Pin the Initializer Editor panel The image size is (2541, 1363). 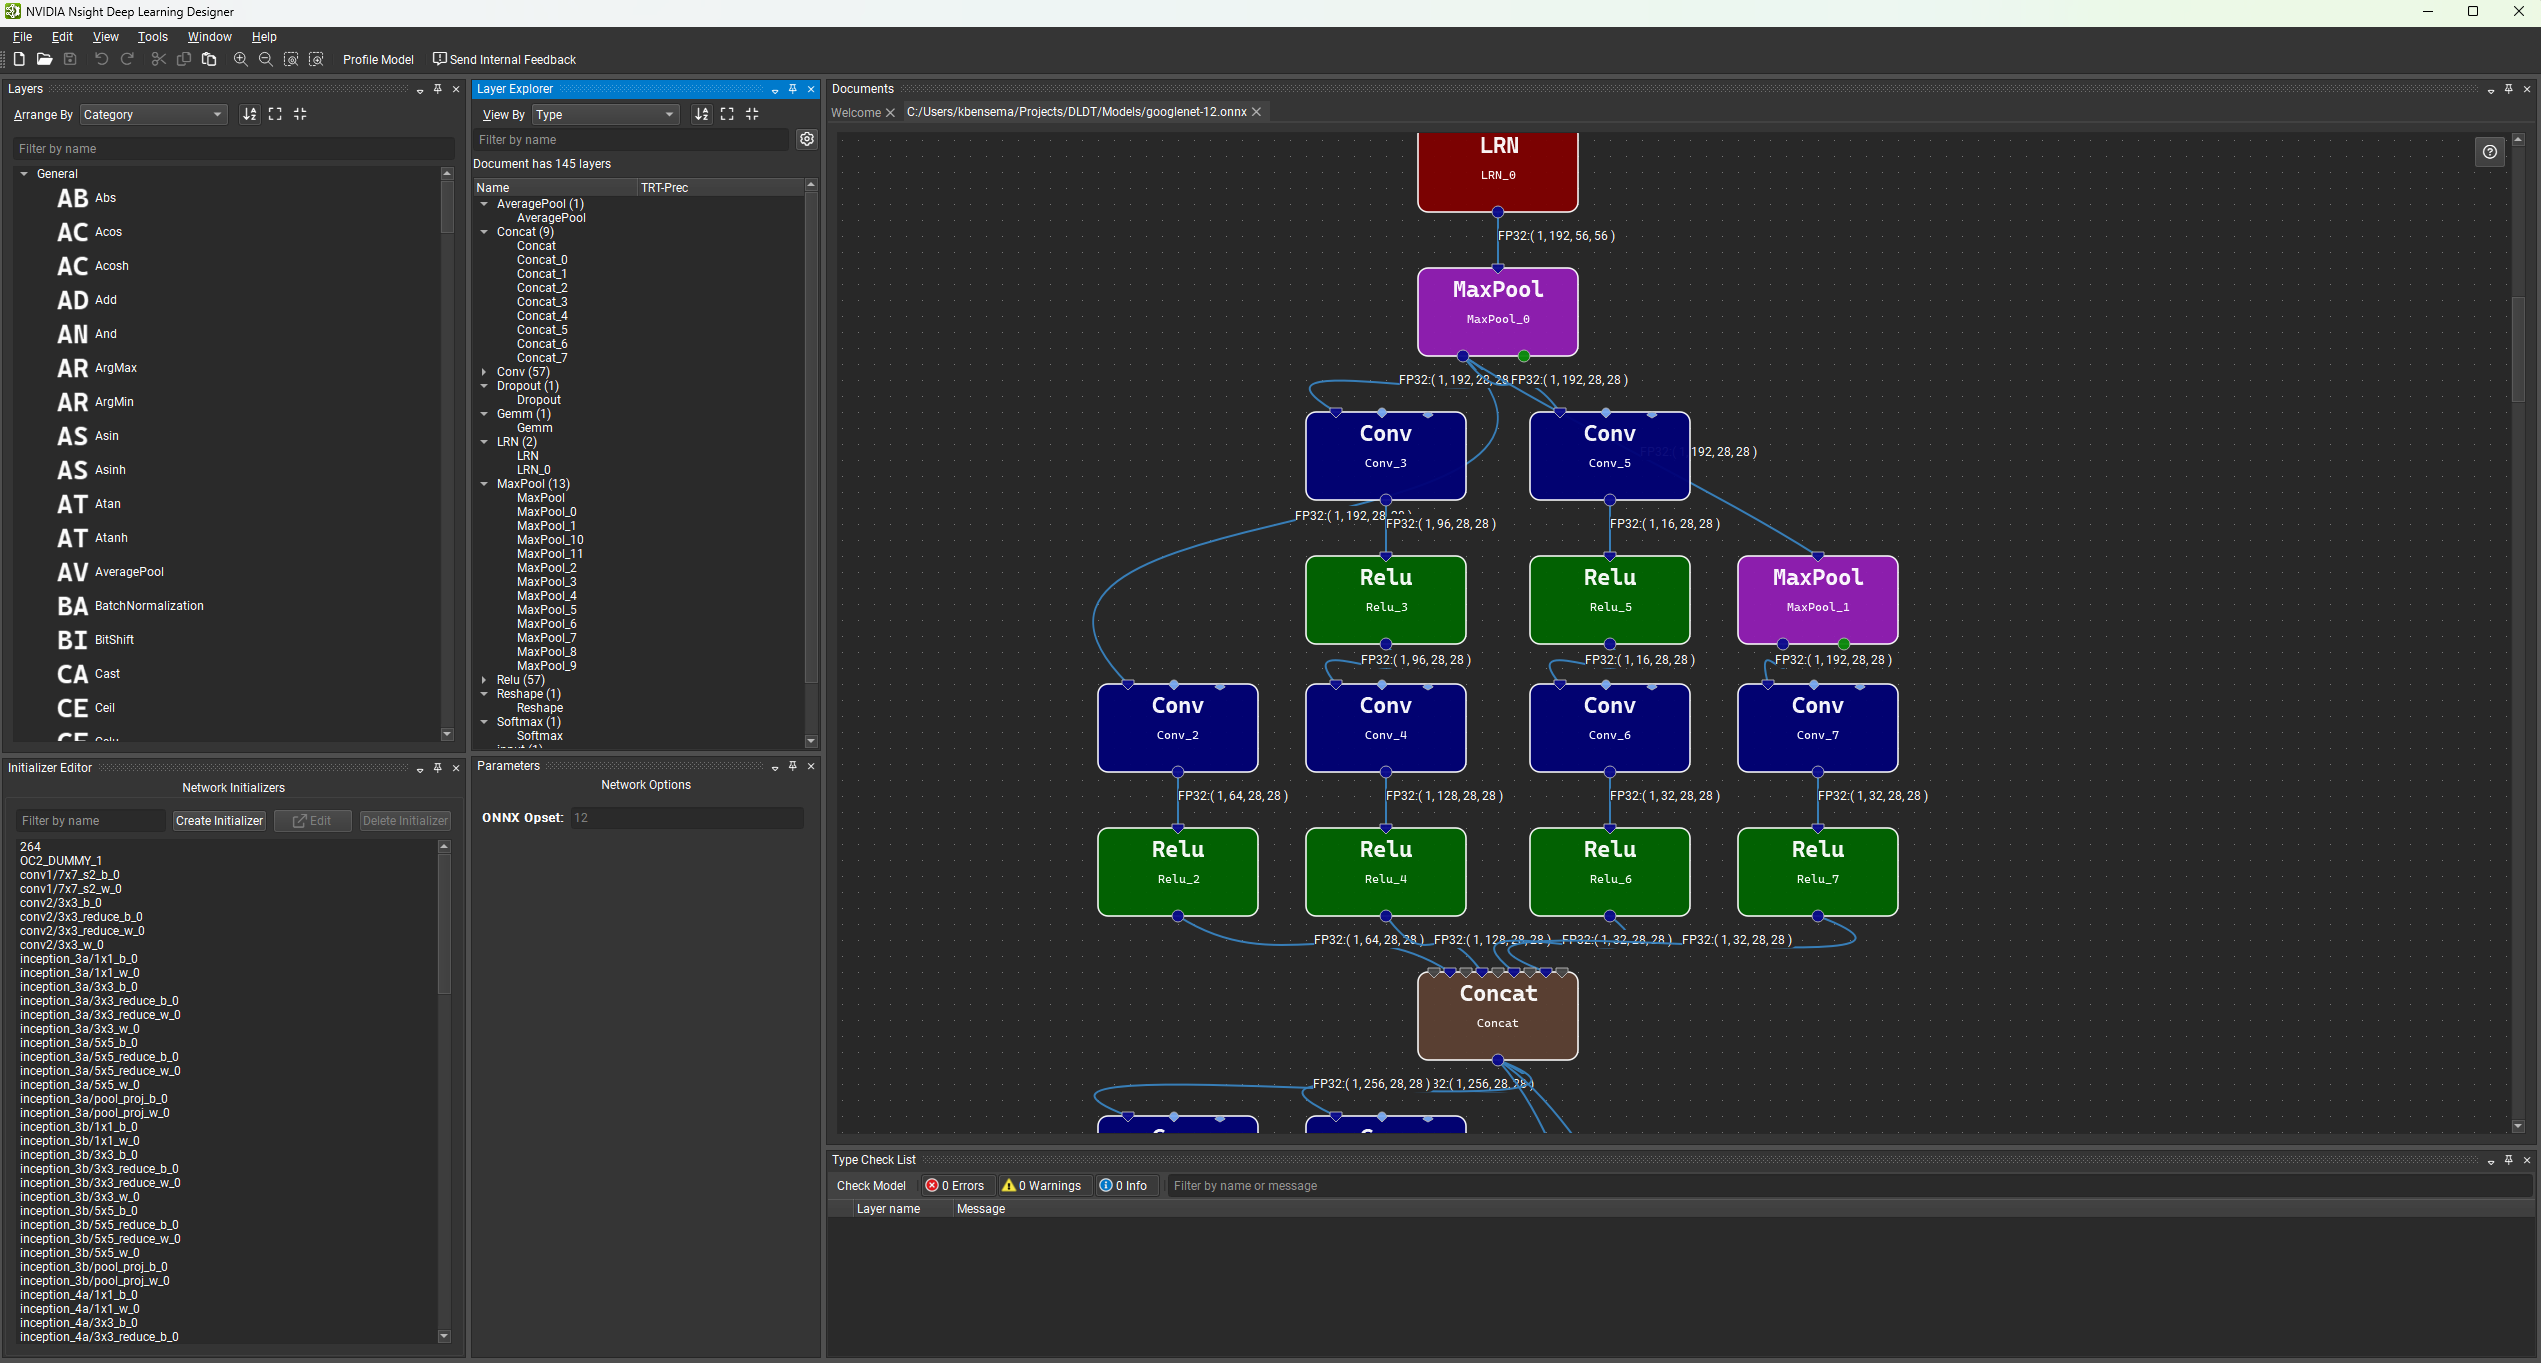[437, 768]
